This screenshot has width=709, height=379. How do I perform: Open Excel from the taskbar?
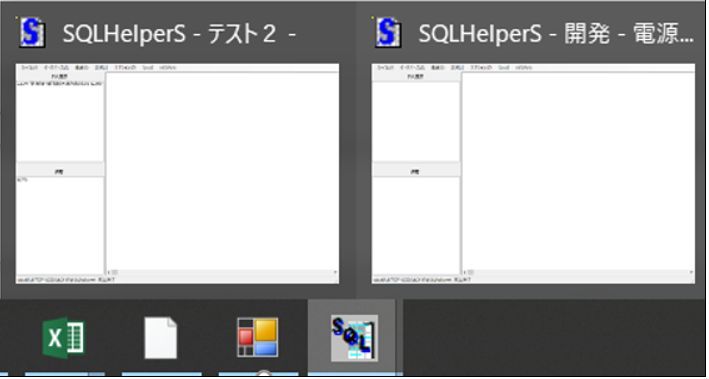63,338
